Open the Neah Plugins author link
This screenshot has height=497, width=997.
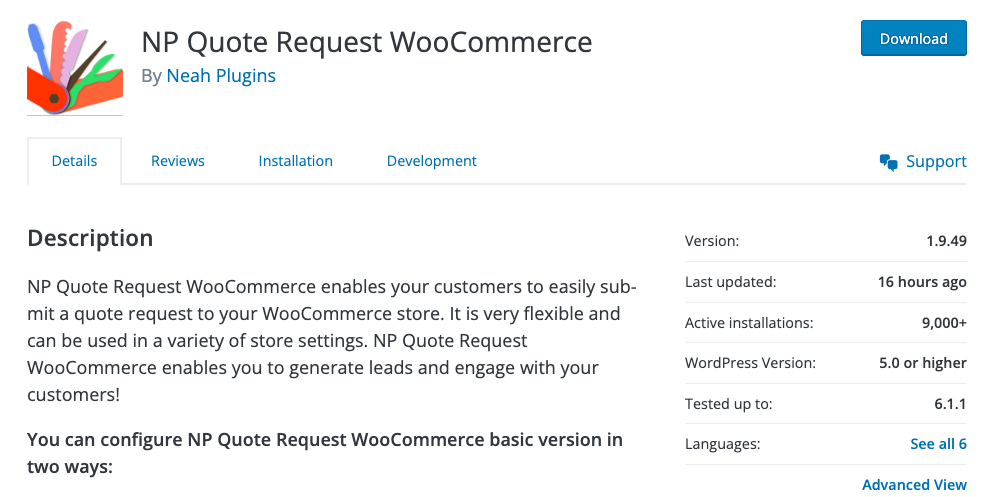[221, 76]
